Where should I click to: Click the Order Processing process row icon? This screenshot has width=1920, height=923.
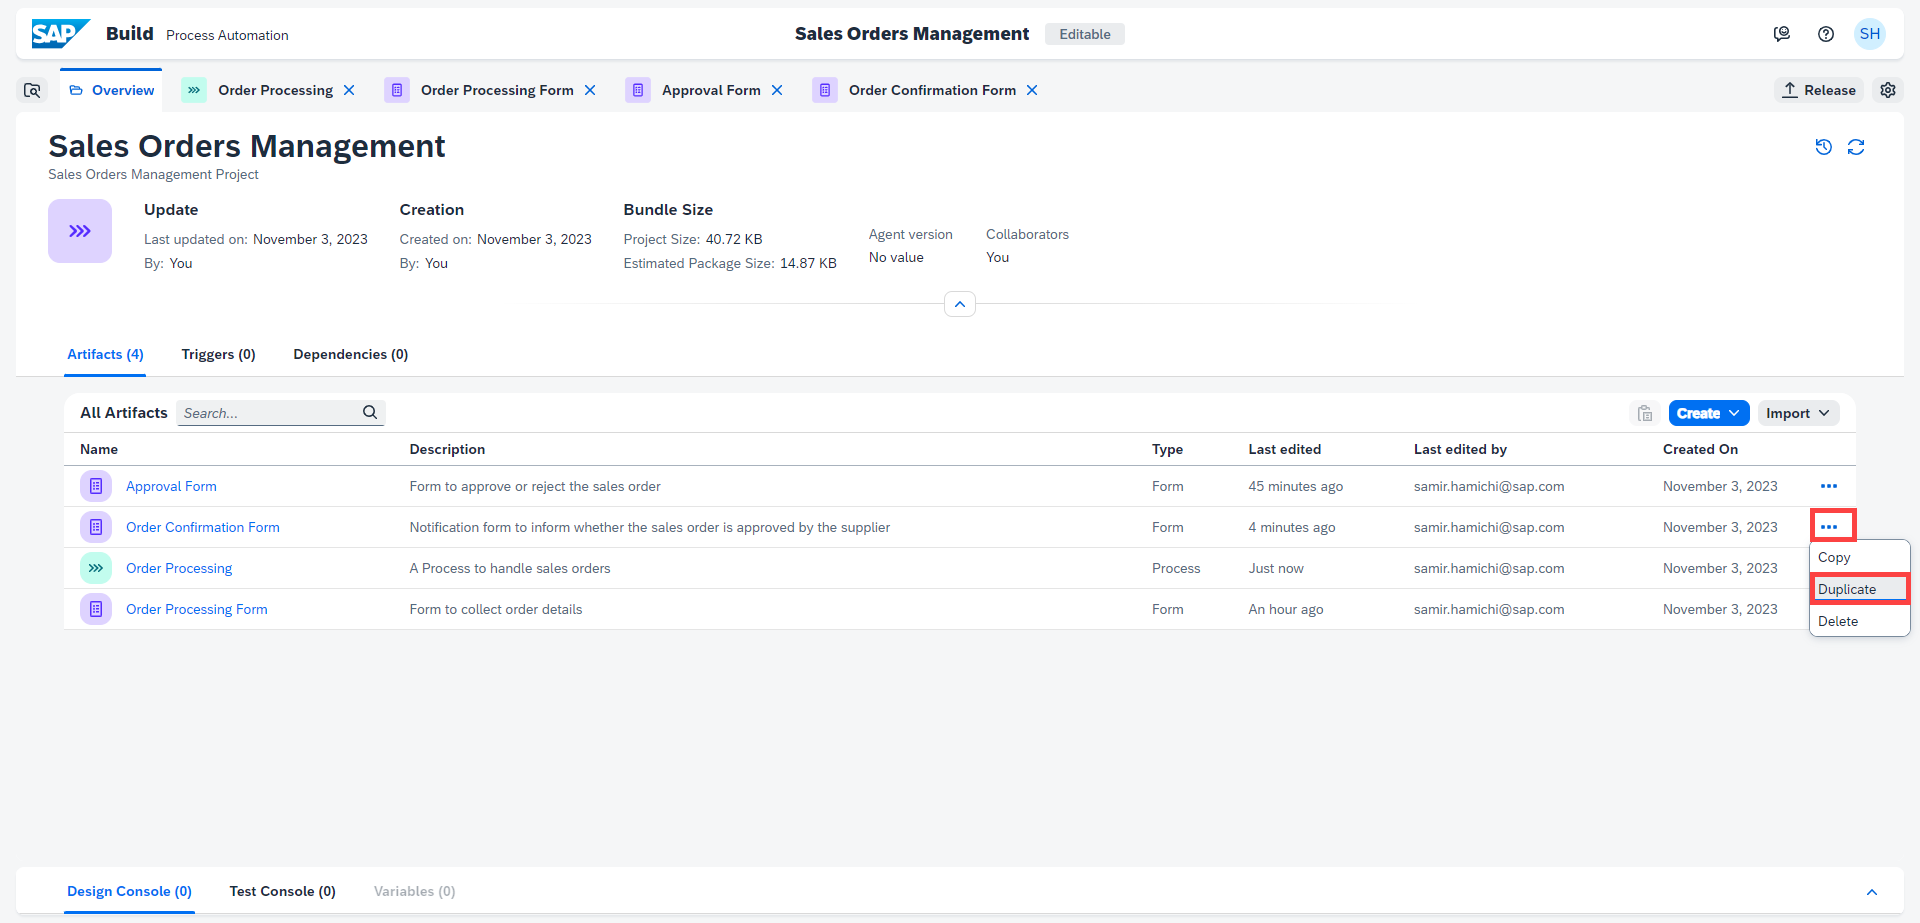tap(96, 568)
